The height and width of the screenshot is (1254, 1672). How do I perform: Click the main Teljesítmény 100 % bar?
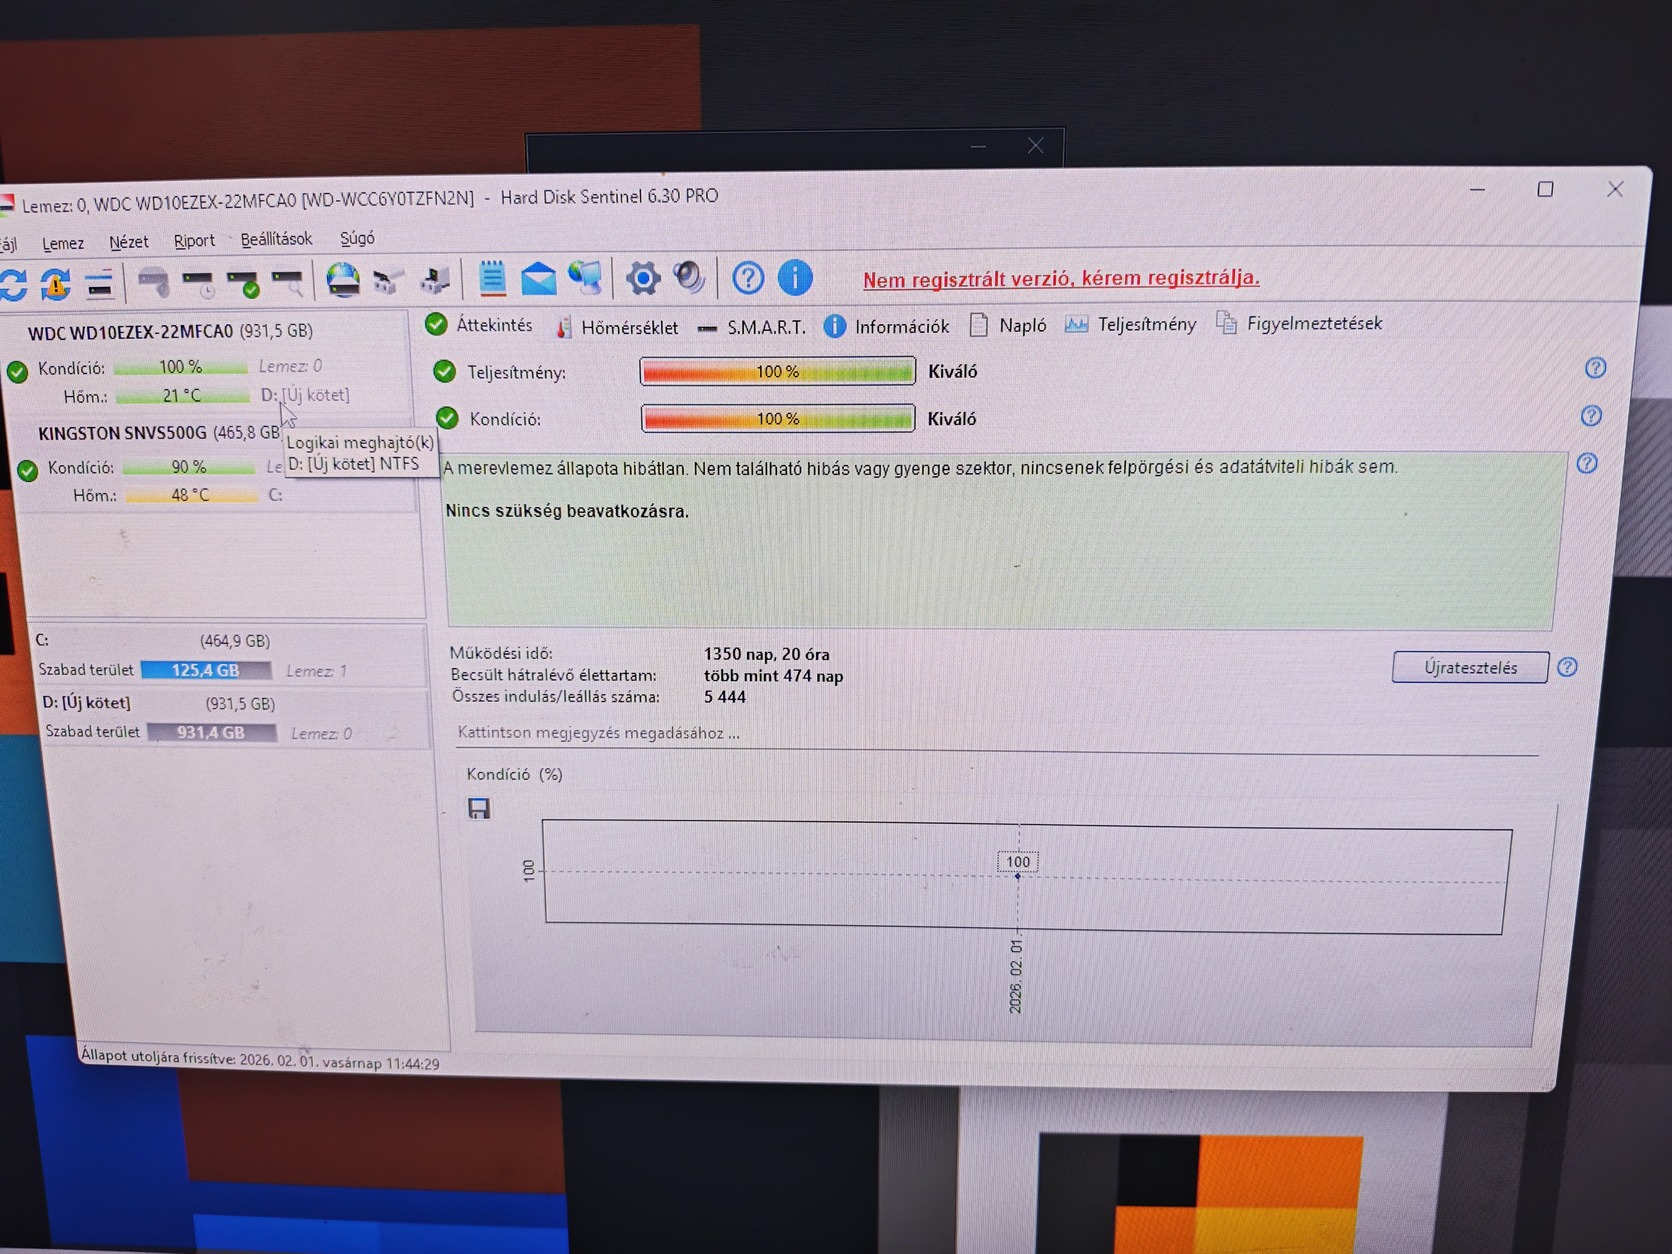(777, 372)
